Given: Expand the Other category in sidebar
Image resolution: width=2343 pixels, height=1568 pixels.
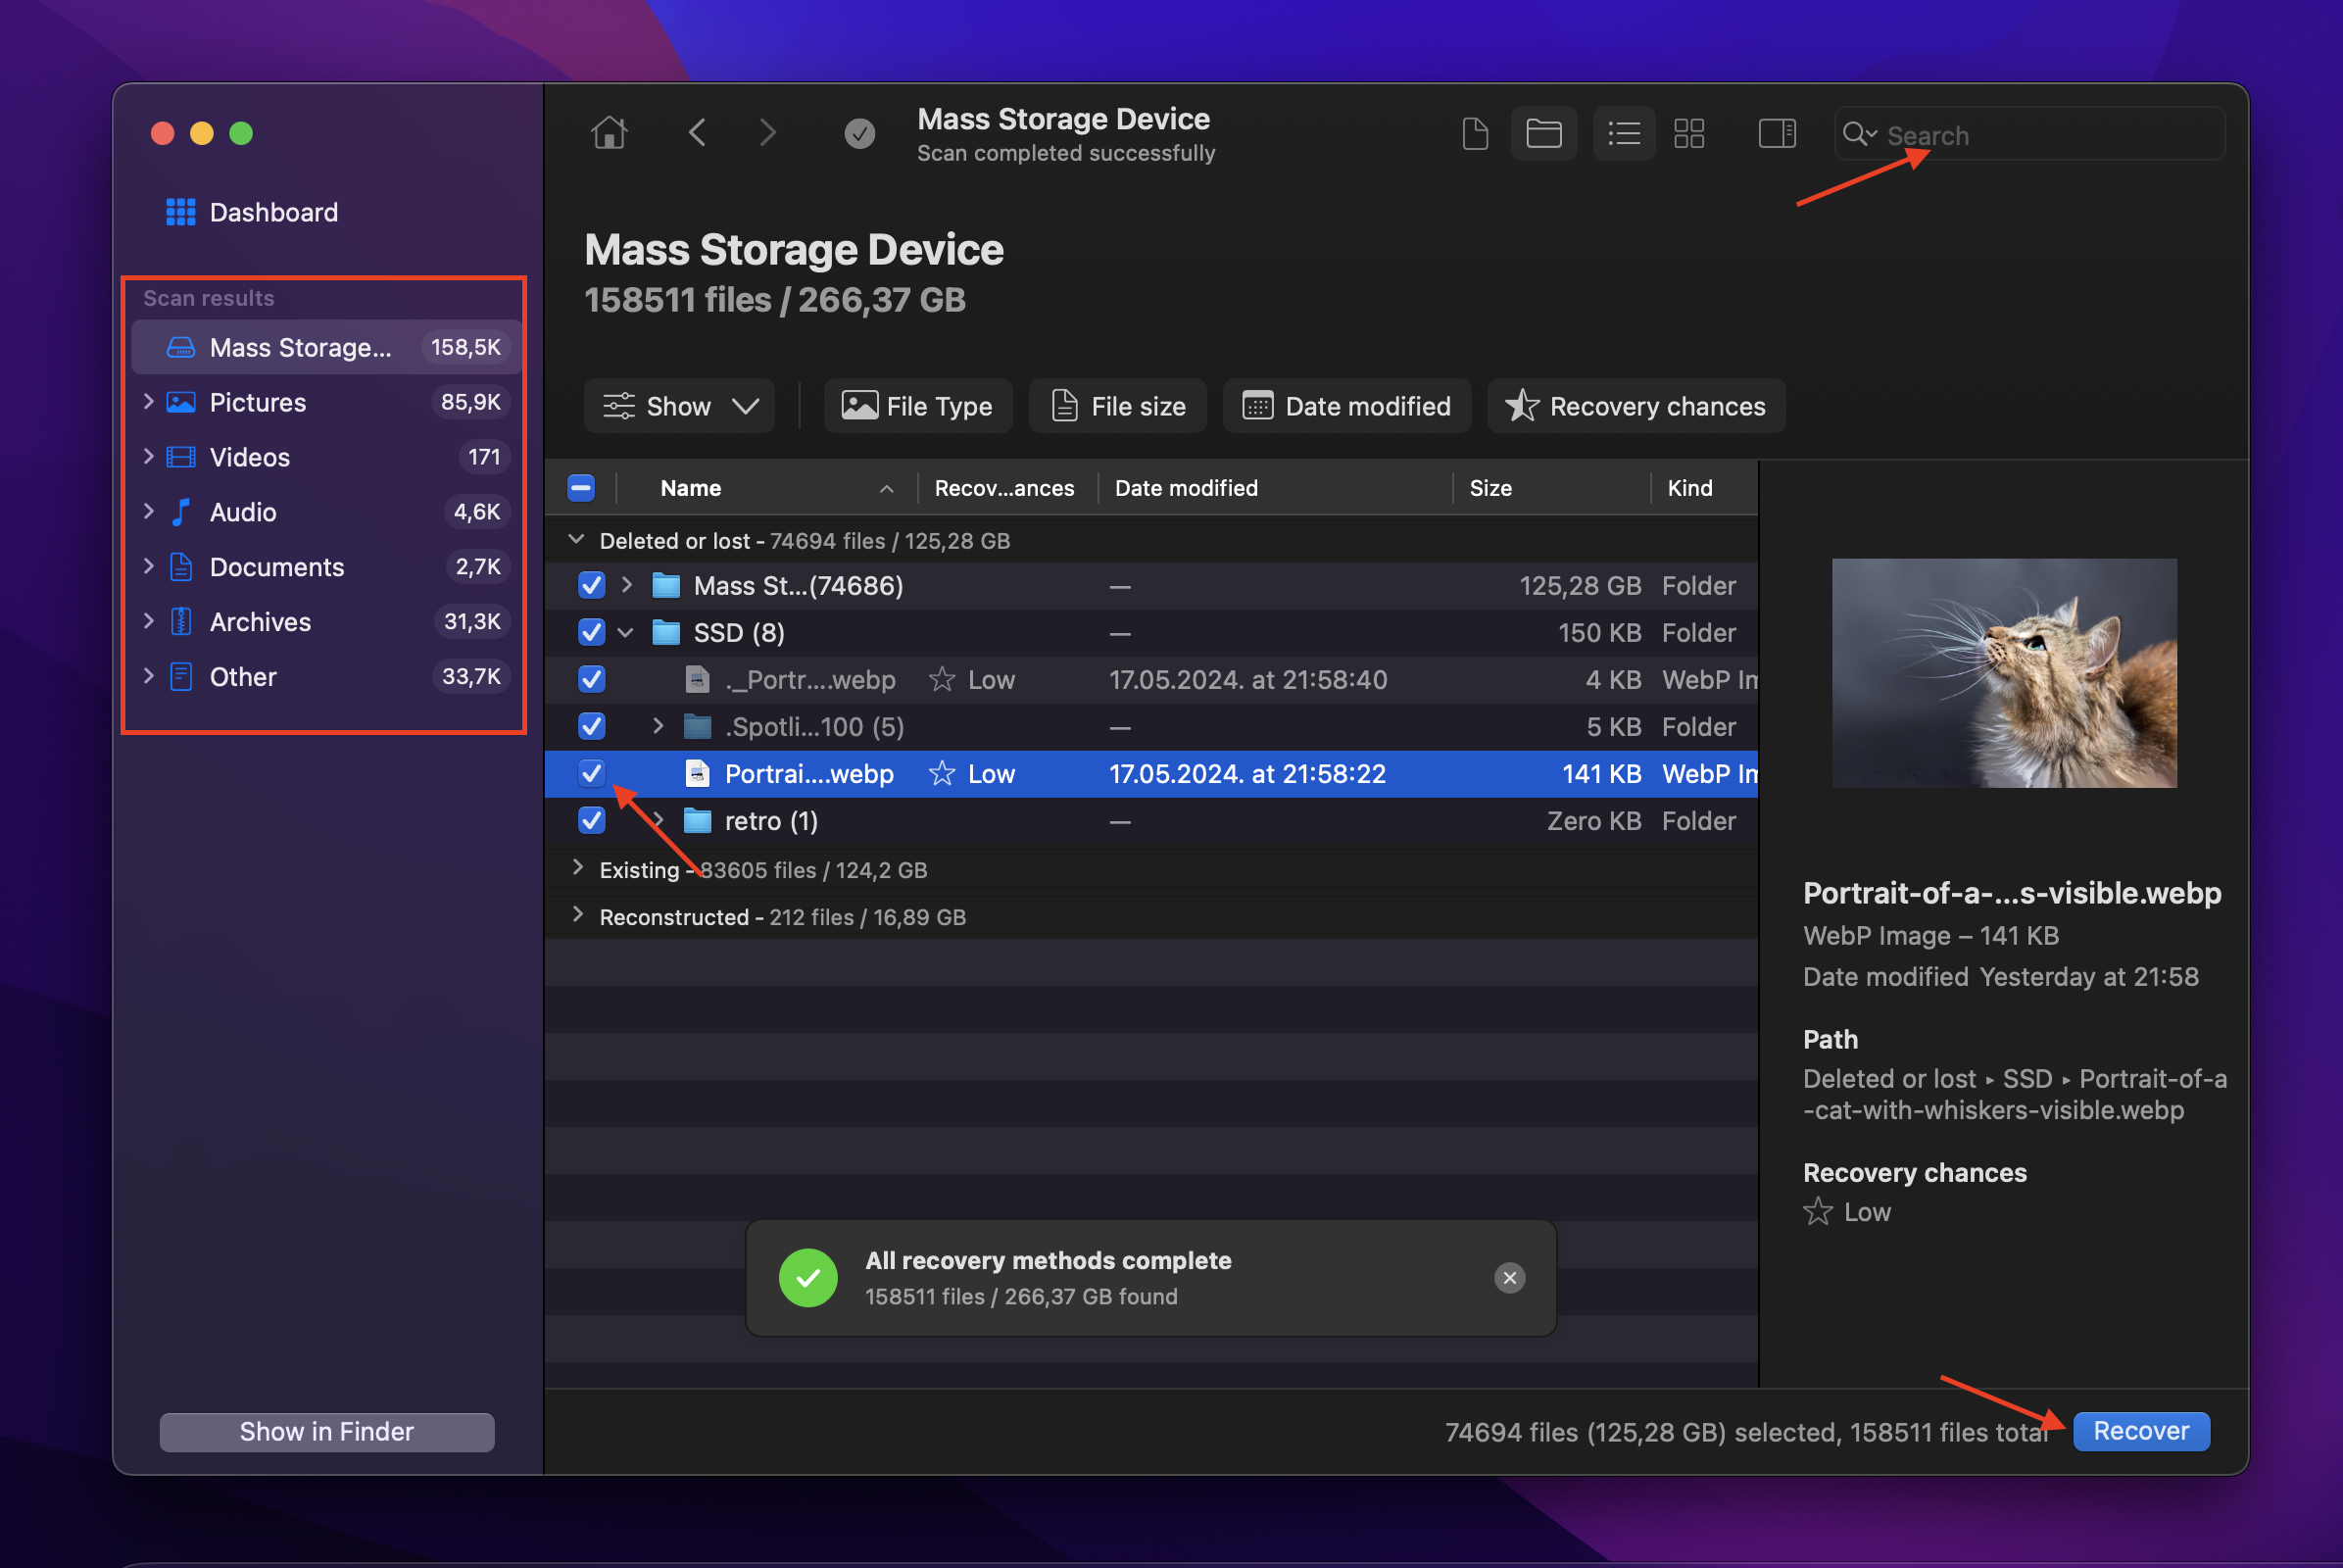Looking at the screenshot, I should pyautogui.click(x=148, y=676).
